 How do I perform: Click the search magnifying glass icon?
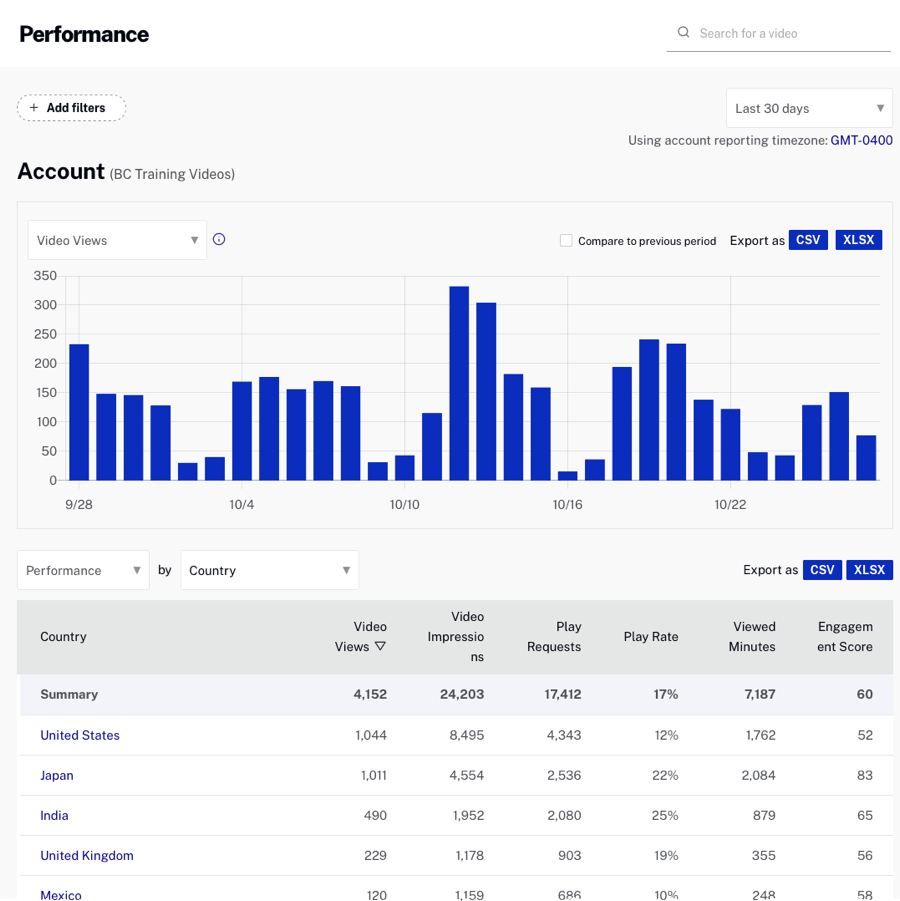point(684,32)
